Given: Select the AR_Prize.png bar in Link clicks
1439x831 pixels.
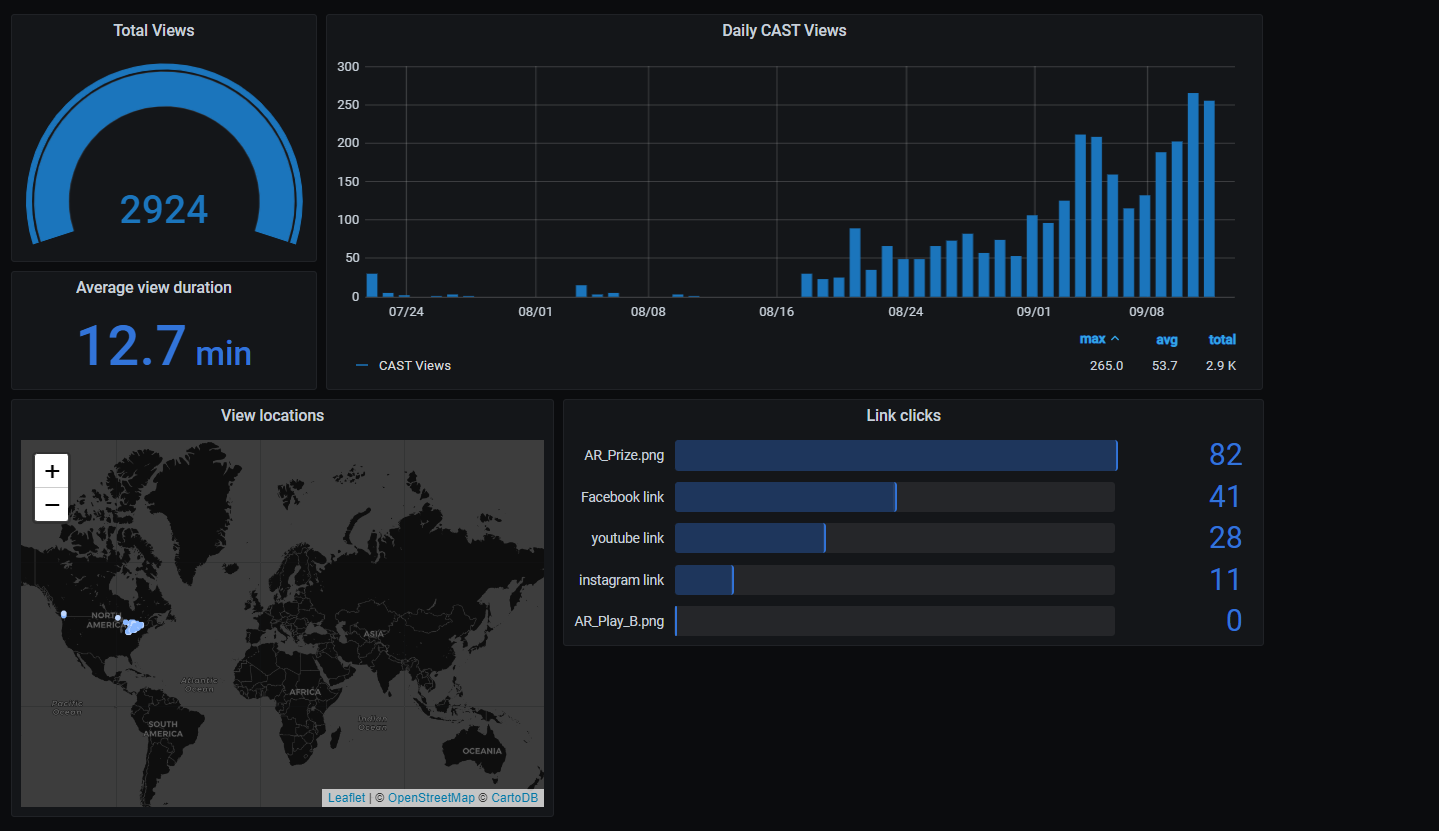Looking at the screenshot, I should pyautogui.click(x=896, y=455).
